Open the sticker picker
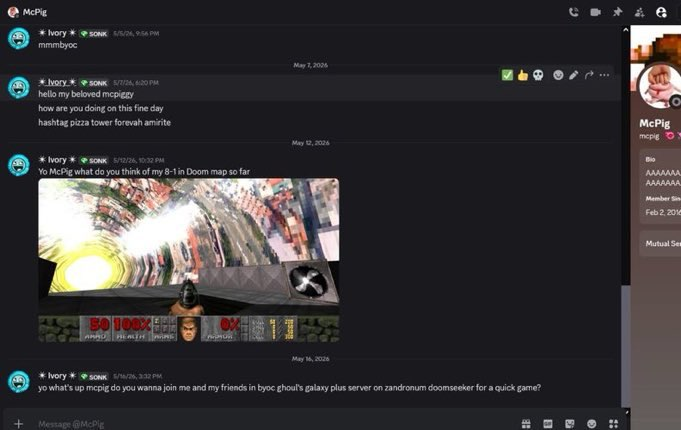 click(x=569, y=423)
